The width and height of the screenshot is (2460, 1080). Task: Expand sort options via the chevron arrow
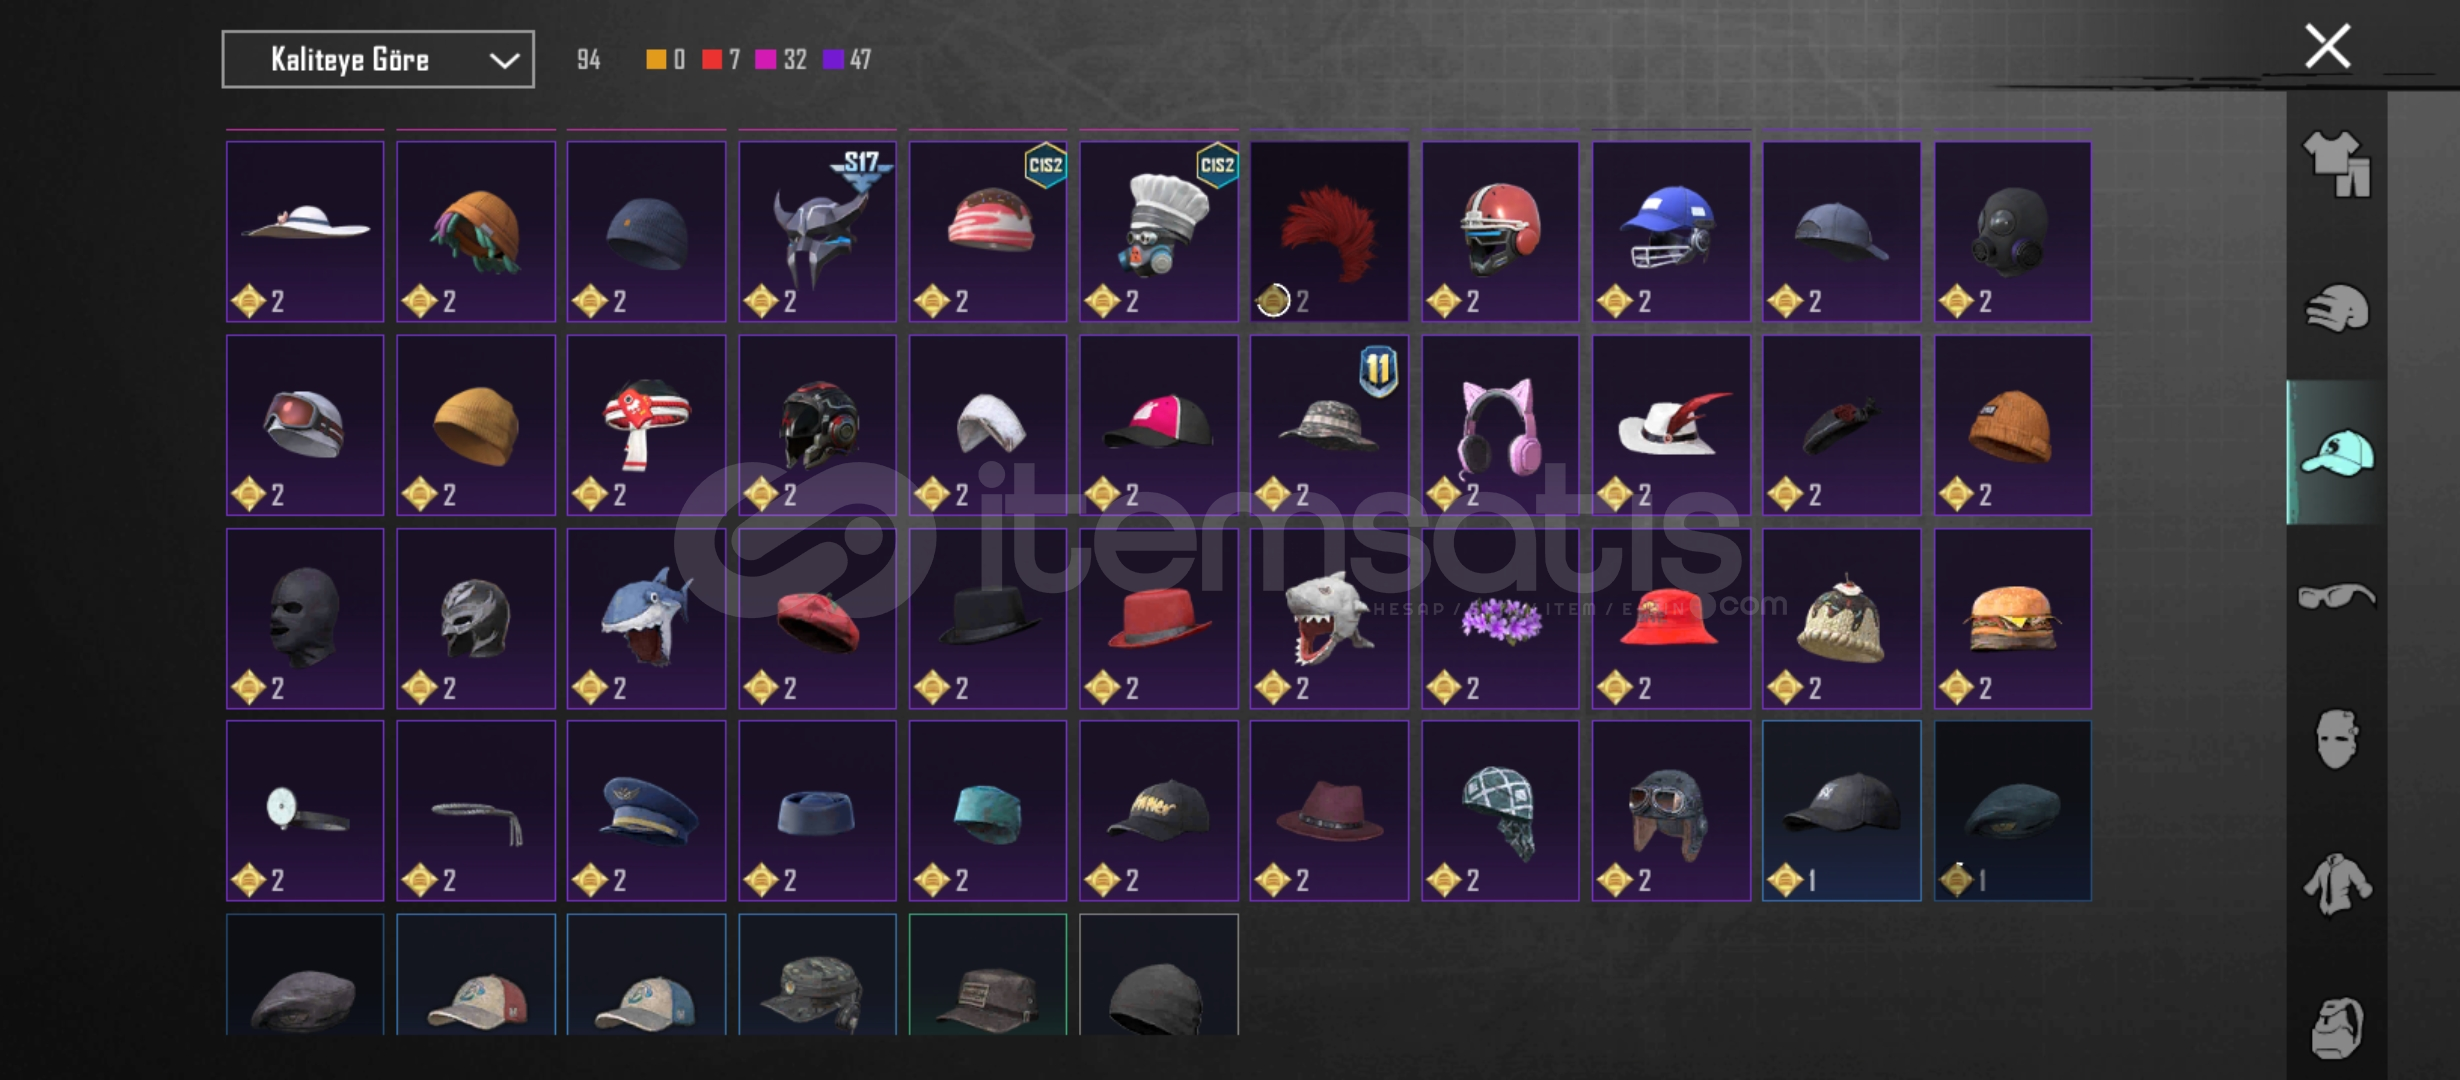504,61
